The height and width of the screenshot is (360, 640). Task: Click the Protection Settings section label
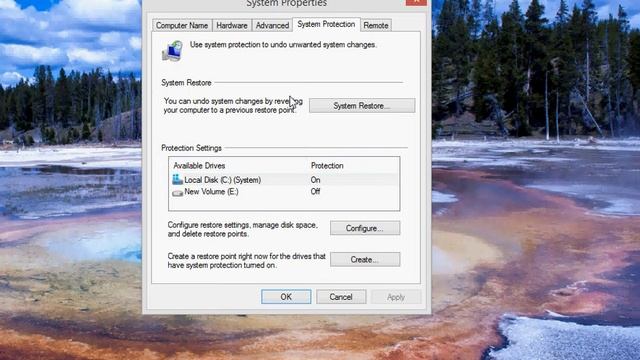tap(191, 148)
